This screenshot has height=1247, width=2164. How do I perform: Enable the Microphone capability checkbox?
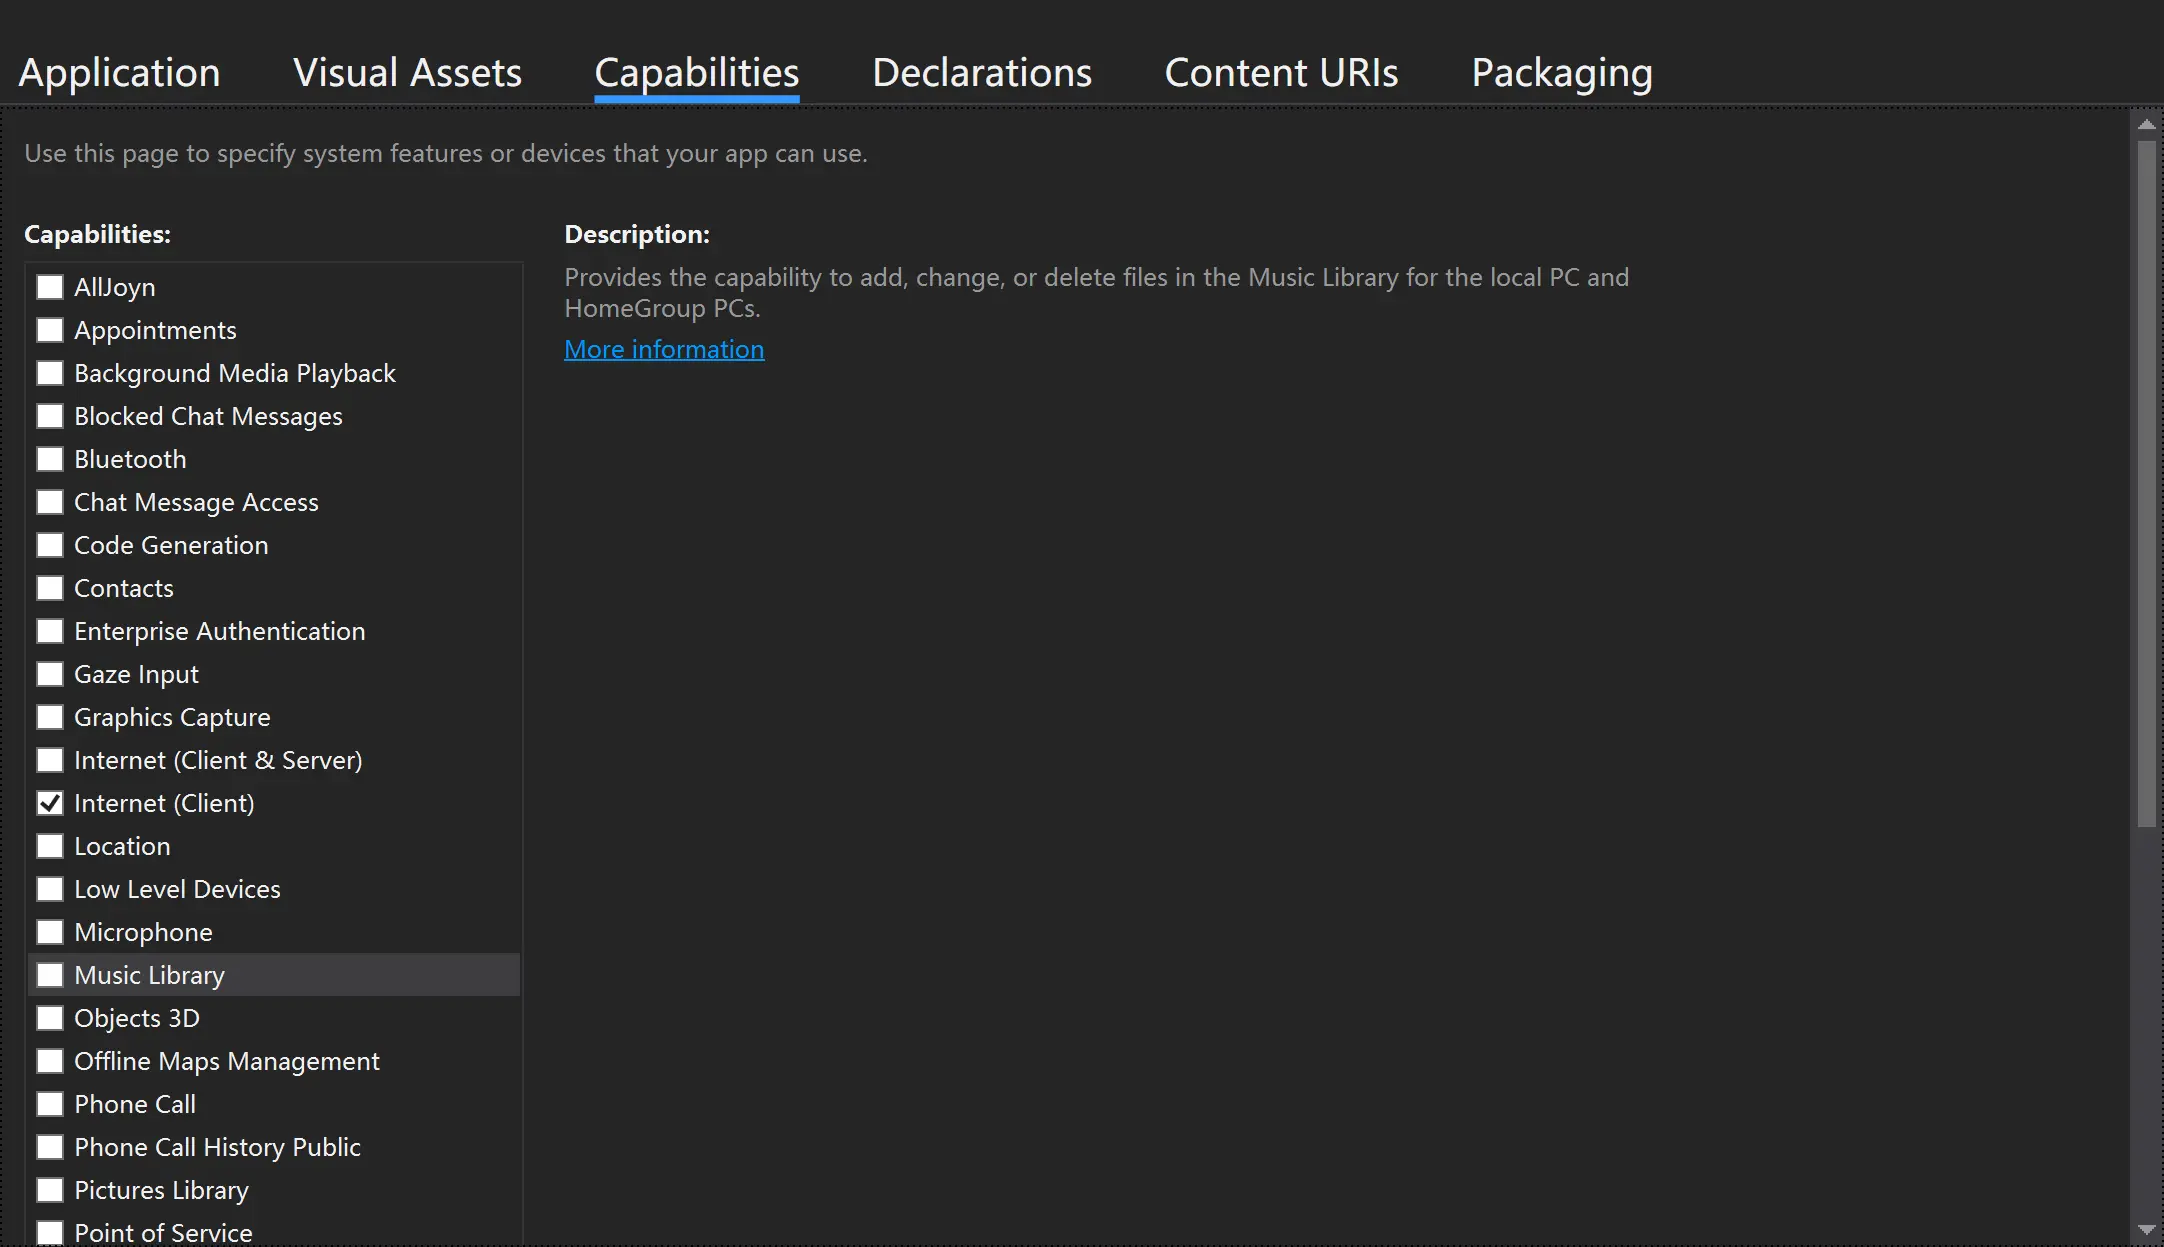click(x=50, y=932)
